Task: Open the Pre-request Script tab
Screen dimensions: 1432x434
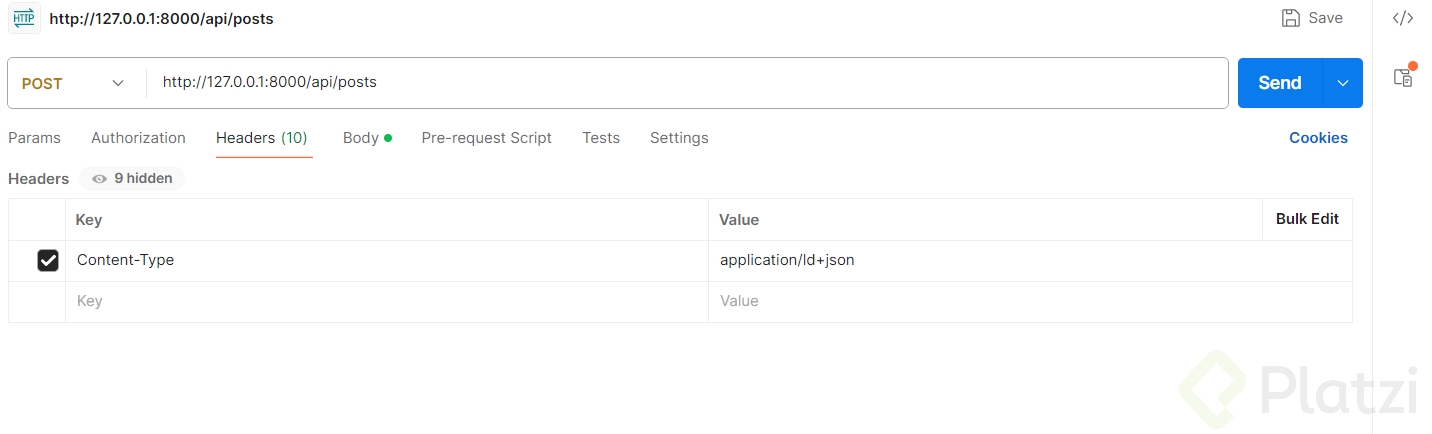Action: pyautogui.click(x=486, y=138)
